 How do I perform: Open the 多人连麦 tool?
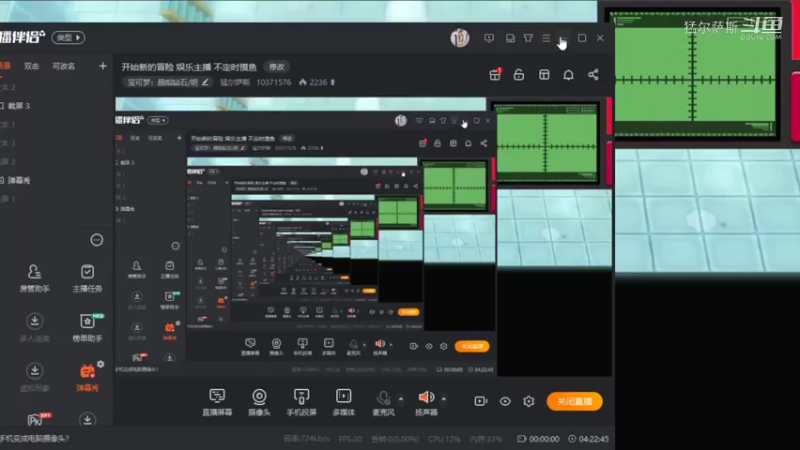click(35, 328)
